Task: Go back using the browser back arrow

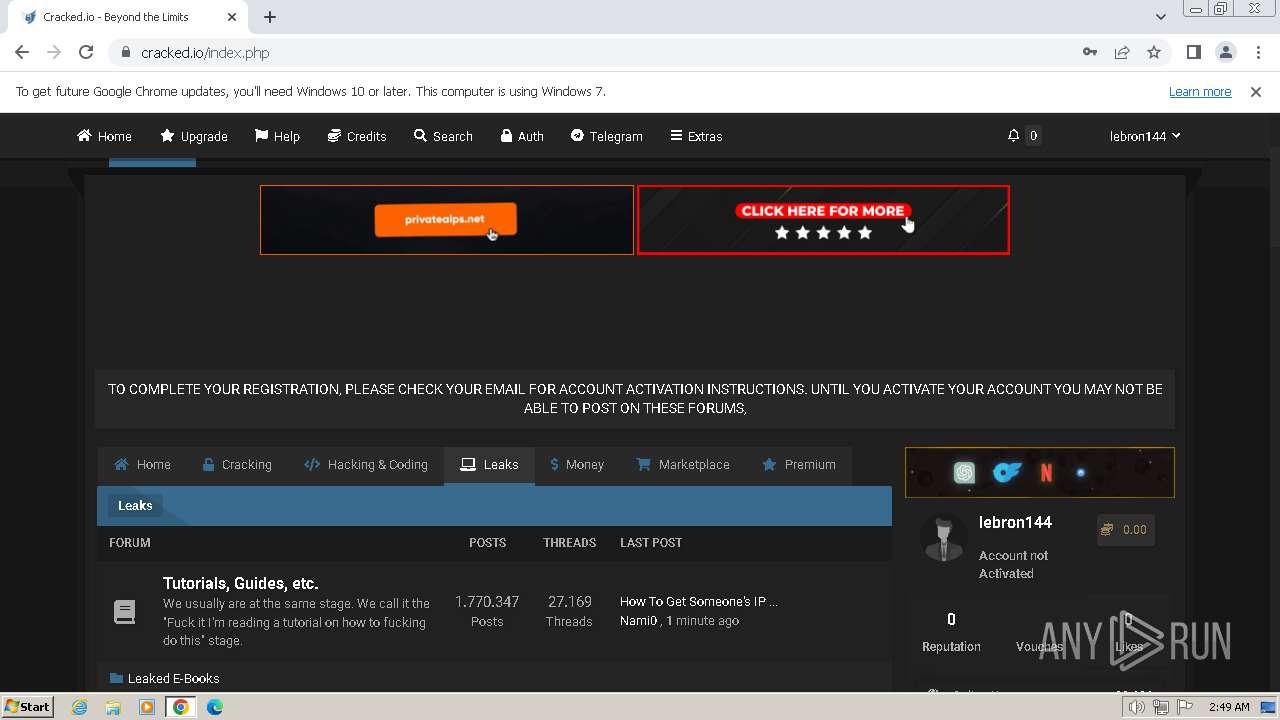Action: (x=22, y=52)
